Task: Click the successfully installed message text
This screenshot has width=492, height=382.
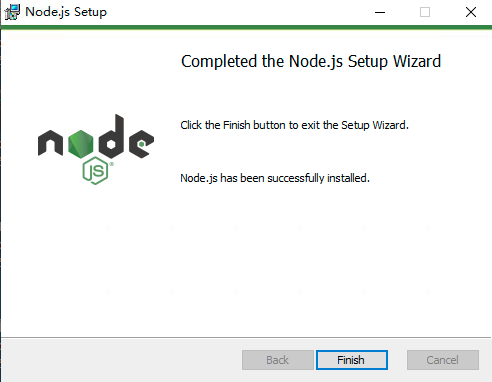Action: coord(275,178)
